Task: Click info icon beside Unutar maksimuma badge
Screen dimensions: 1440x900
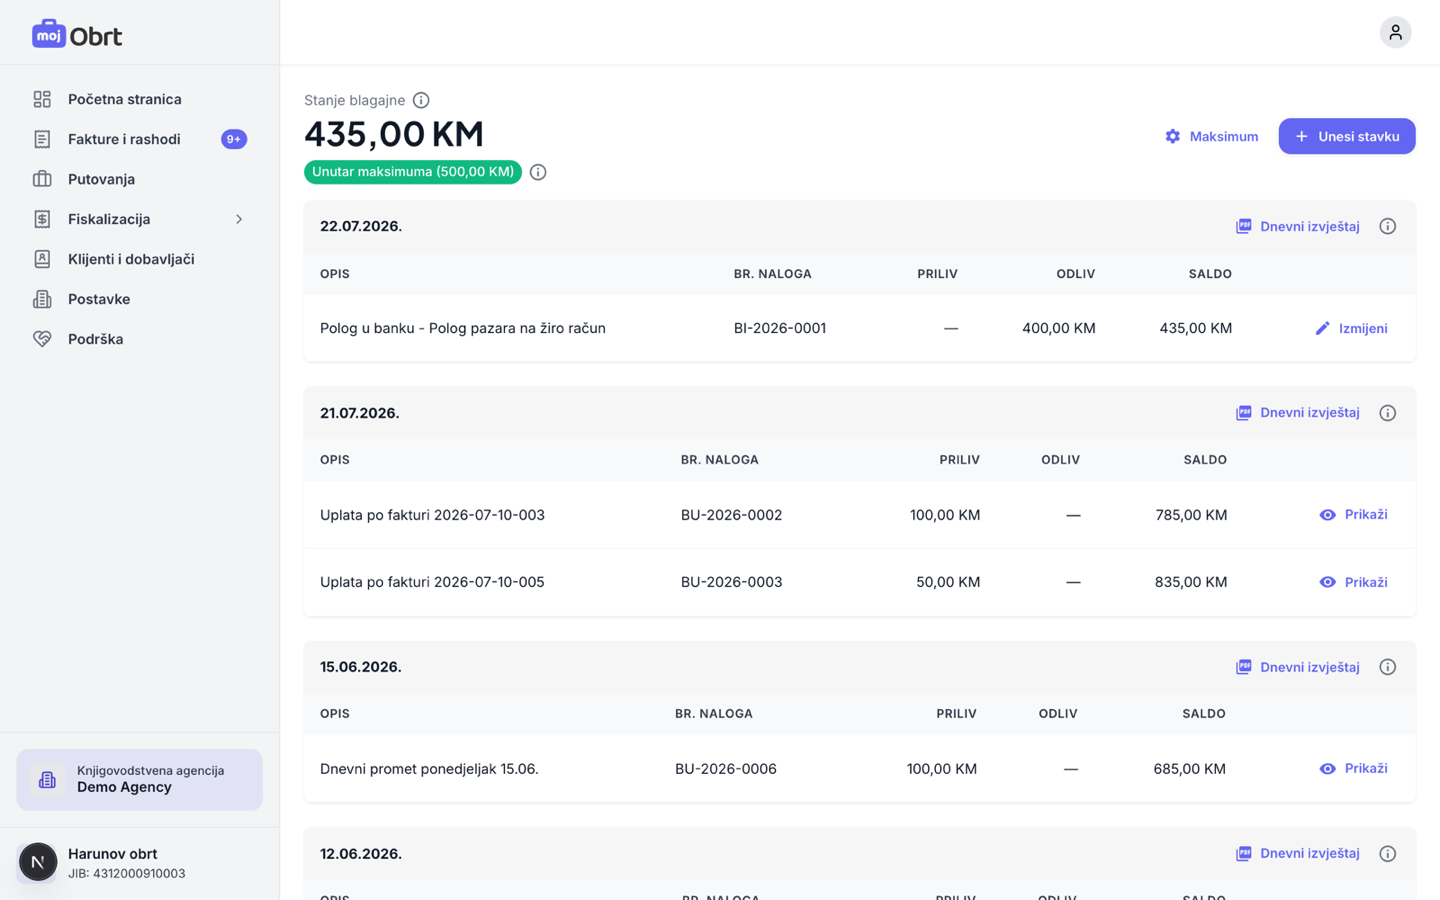Action: click(x=538, y=172)
